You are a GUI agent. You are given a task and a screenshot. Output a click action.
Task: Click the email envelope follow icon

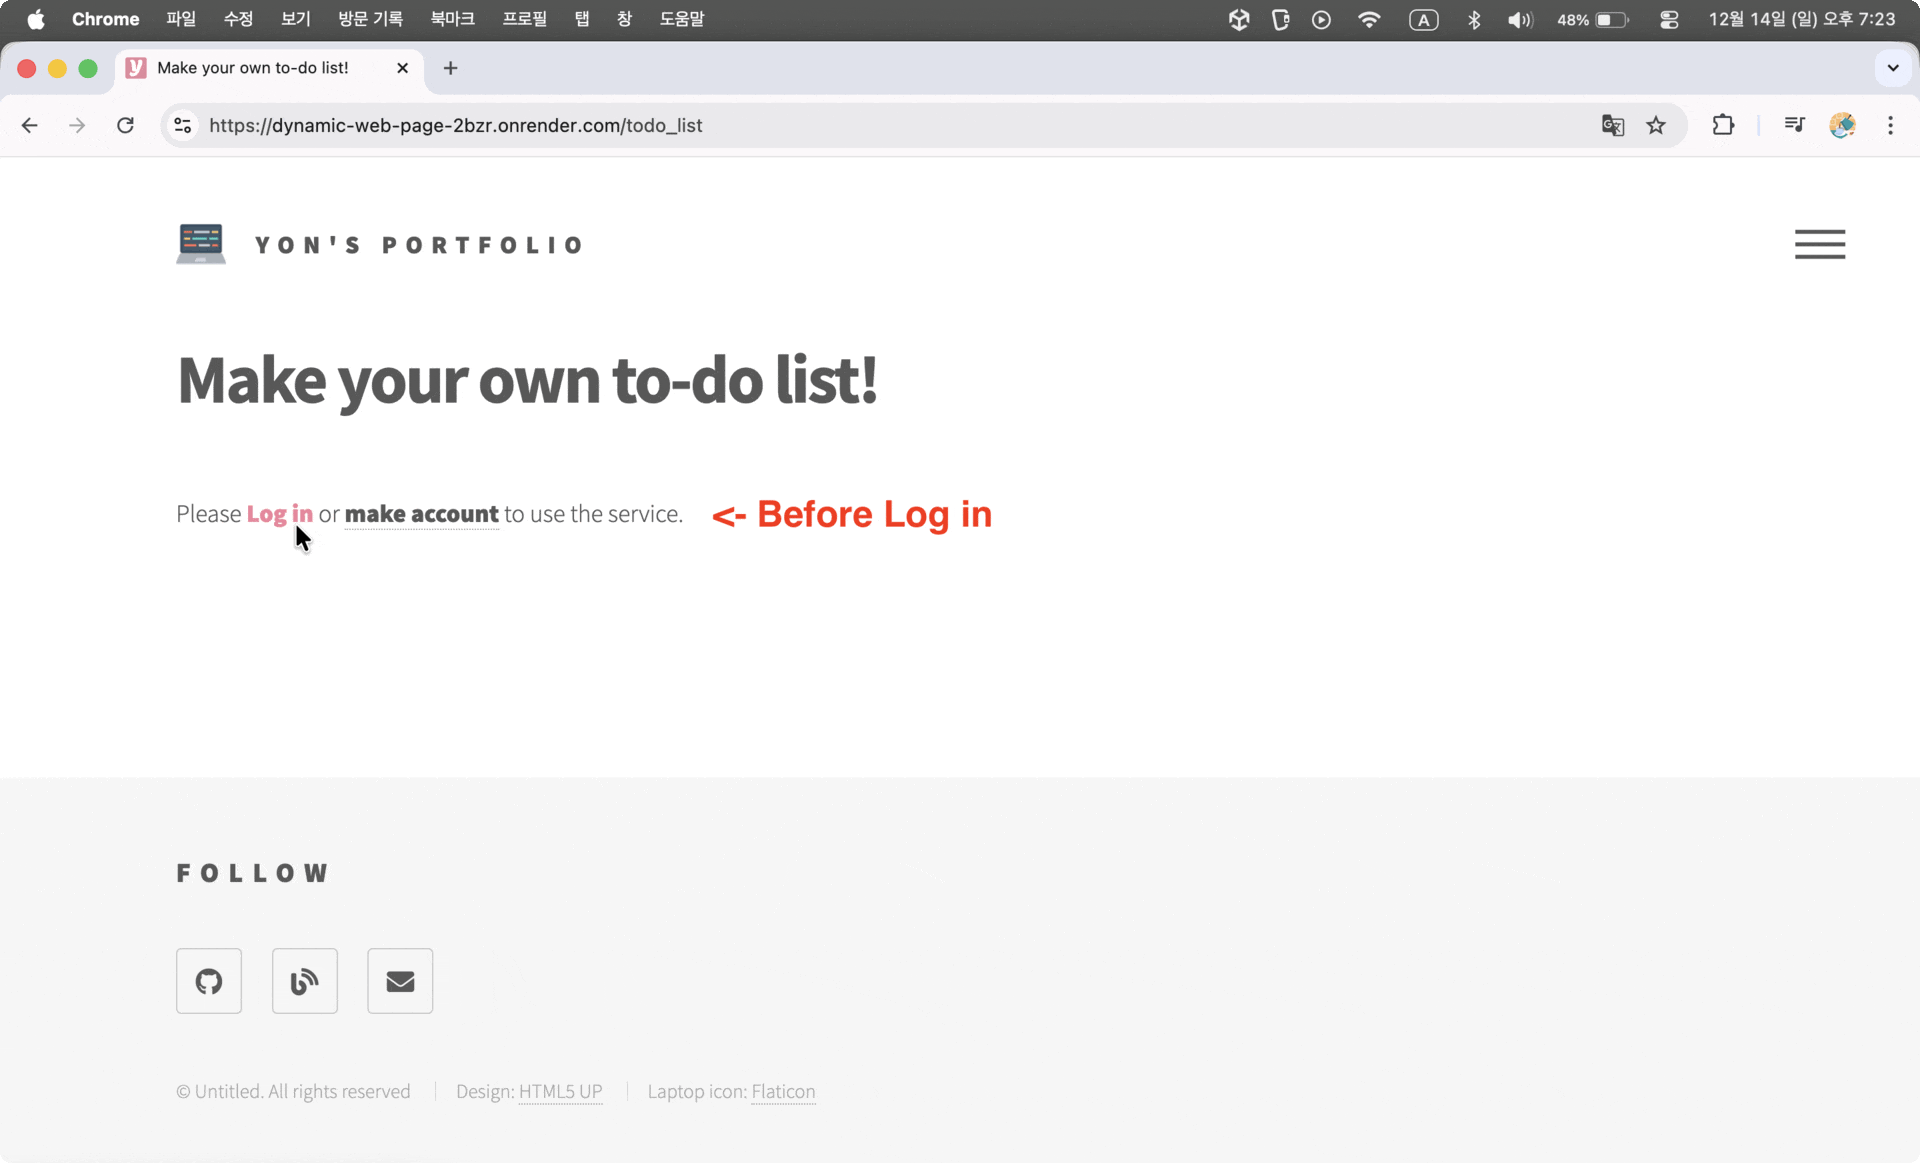pos(400,981)
